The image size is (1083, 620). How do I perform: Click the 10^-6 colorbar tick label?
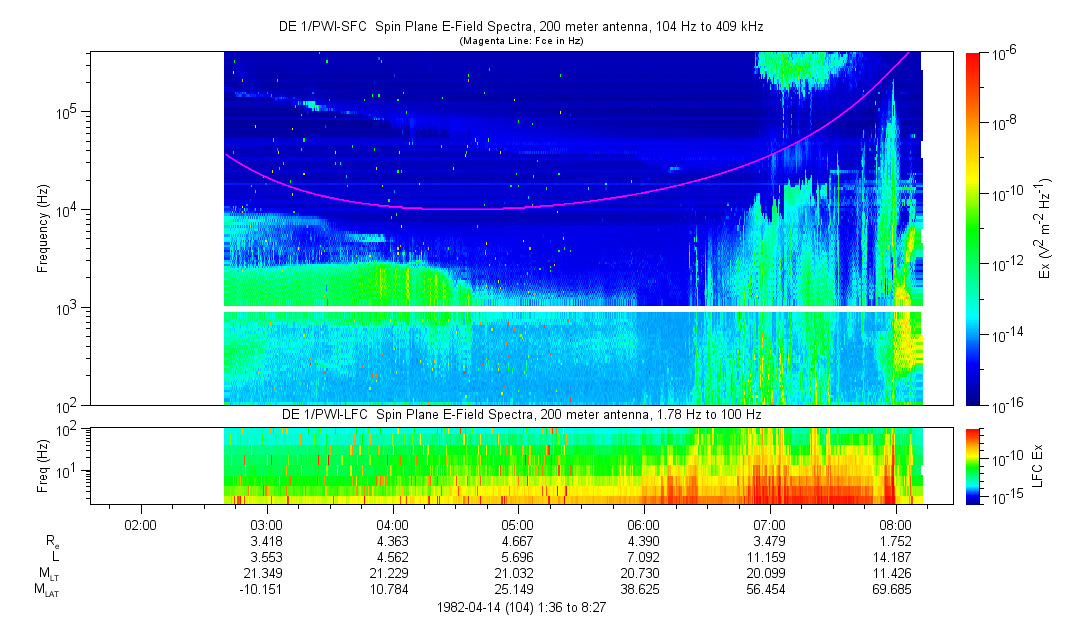tap(1006, 55)
